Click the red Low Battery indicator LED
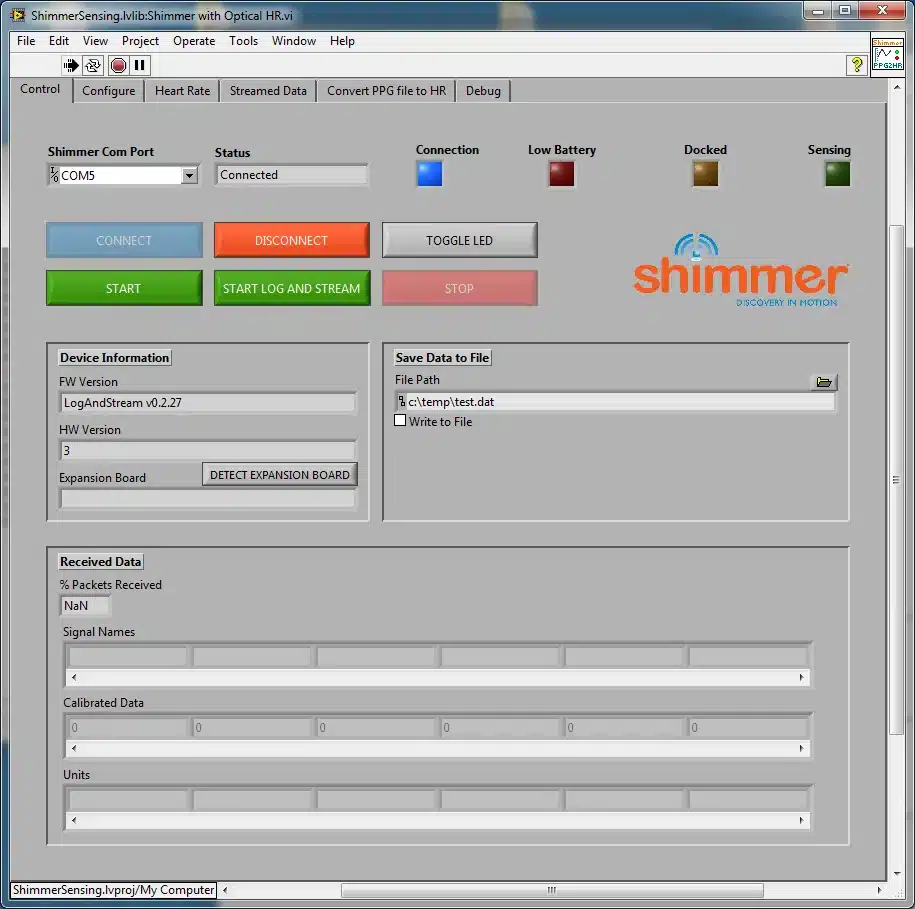Screen dimensions: 915x909 (x=561, y=174)
